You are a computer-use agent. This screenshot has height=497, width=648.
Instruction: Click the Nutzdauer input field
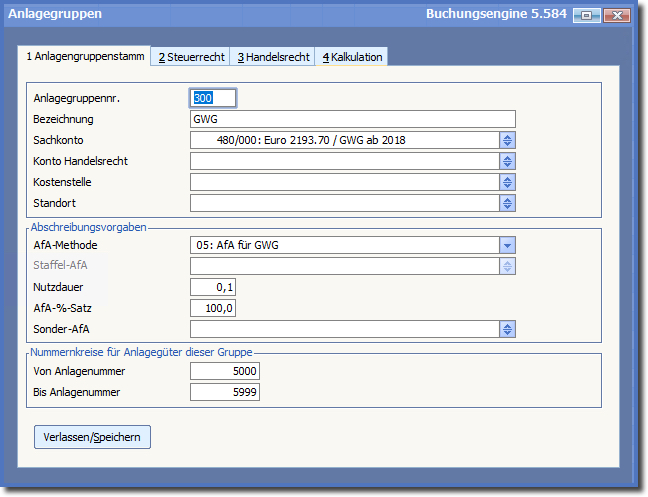pyautogui.click(x=213, y=287)
